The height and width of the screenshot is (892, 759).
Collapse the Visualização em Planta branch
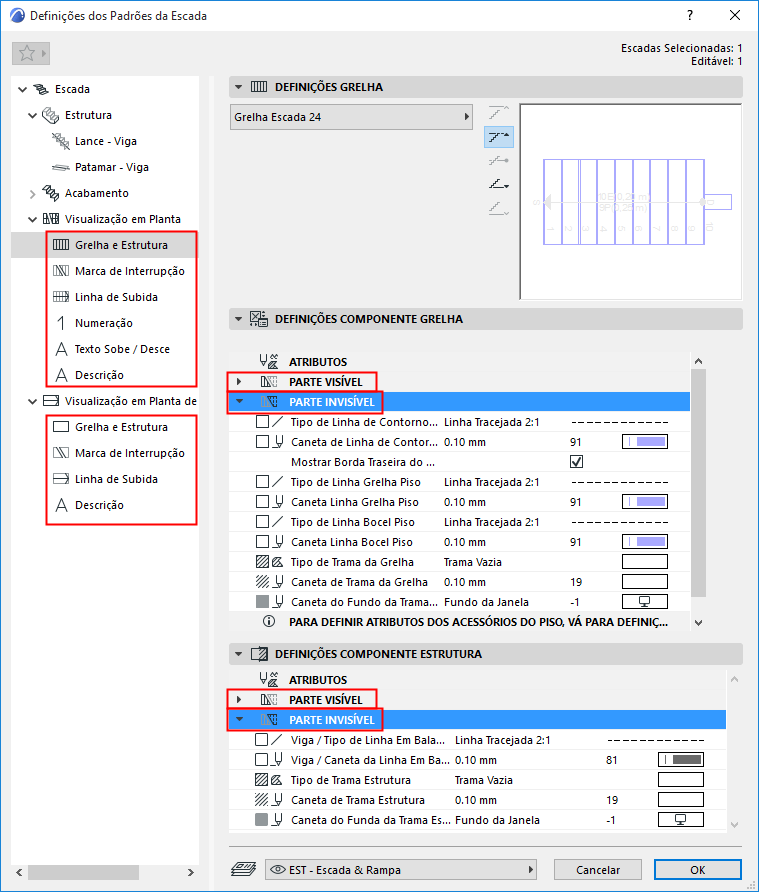pyautogui.click(x=32, y=220)
